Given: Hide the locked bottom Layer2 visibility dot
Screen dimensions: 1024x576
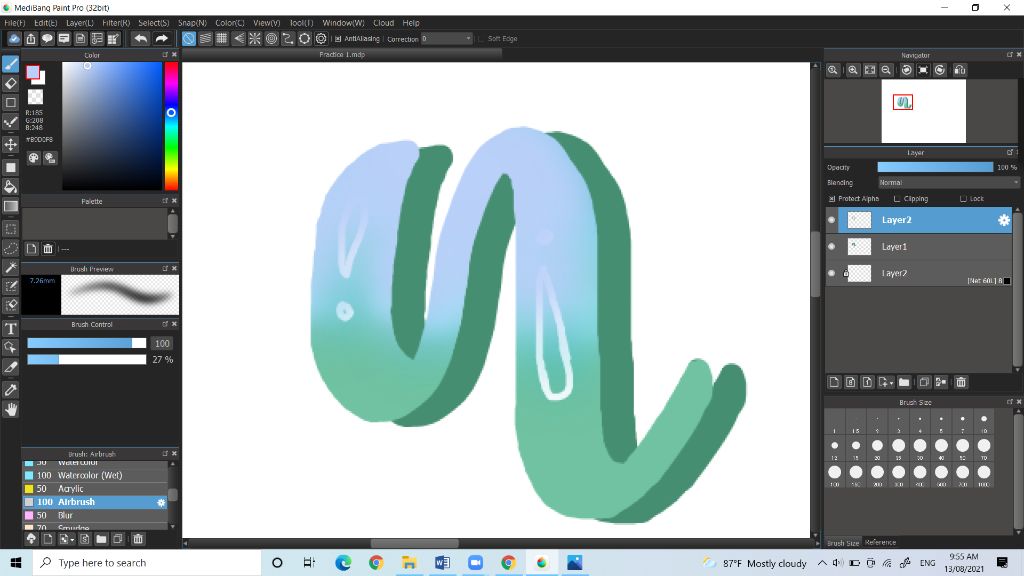Looking at the screenshot, I should 831,273.
